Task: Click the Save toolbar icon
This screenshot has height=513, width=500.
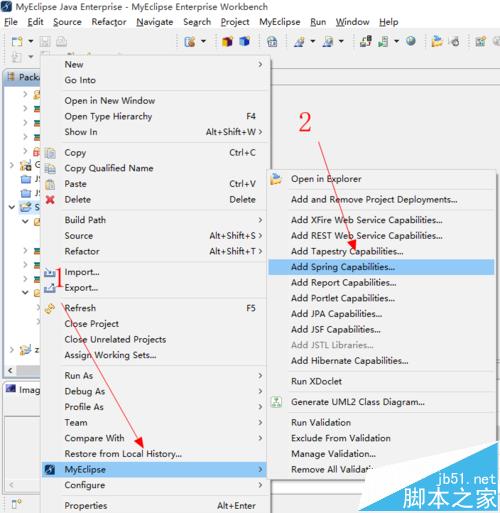Action: 45,42
